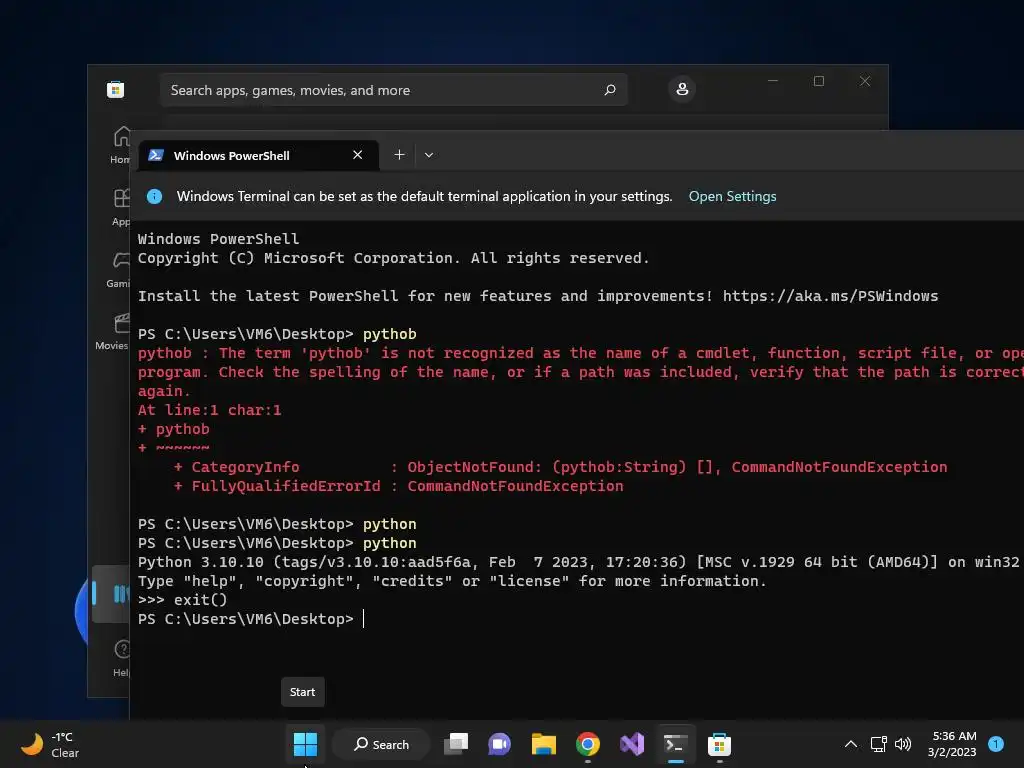Image resolution: width=1024 pixels, height=768 pixels.
Task: Click the first 'pythob' command text
Action: pyautogui.click(x=389, y=334)
